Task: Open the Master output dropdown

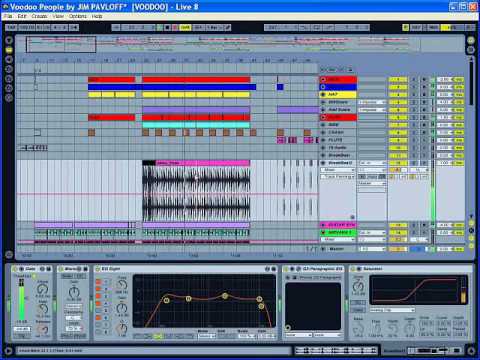Action: 372,249
